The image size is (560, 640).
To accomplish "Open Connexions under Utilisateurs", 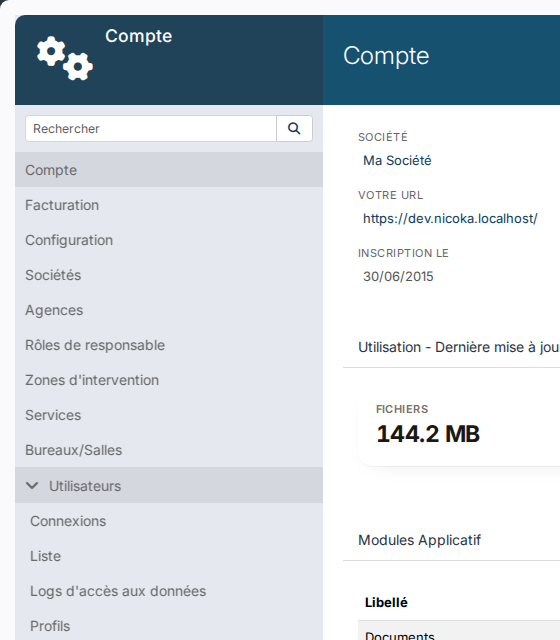I will click(169, 521).
